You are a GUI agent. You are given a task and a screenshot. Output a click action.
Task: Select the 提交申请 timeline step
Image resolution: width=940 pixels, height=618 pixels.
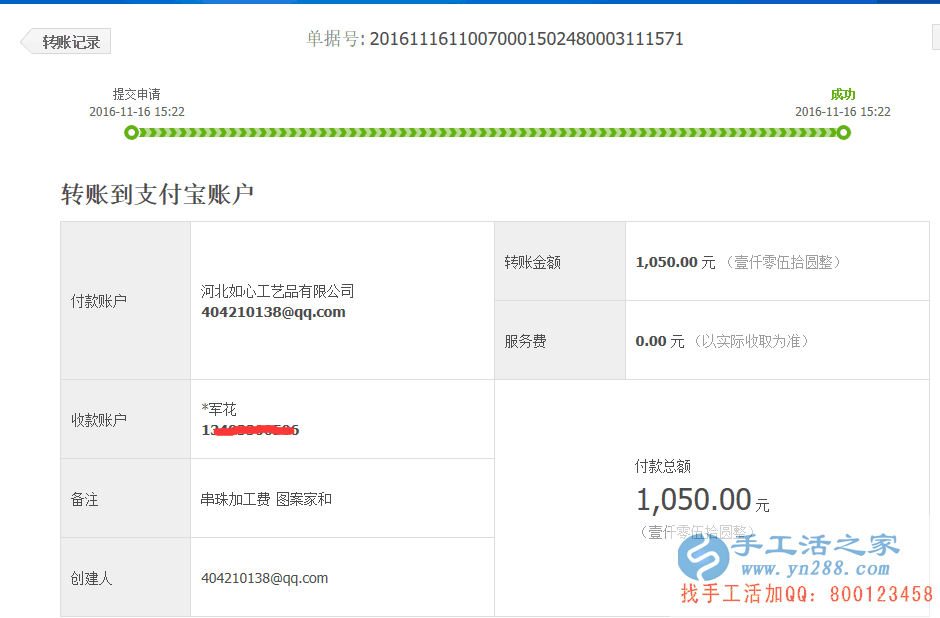pyautogui.click(x=138, y=94)
